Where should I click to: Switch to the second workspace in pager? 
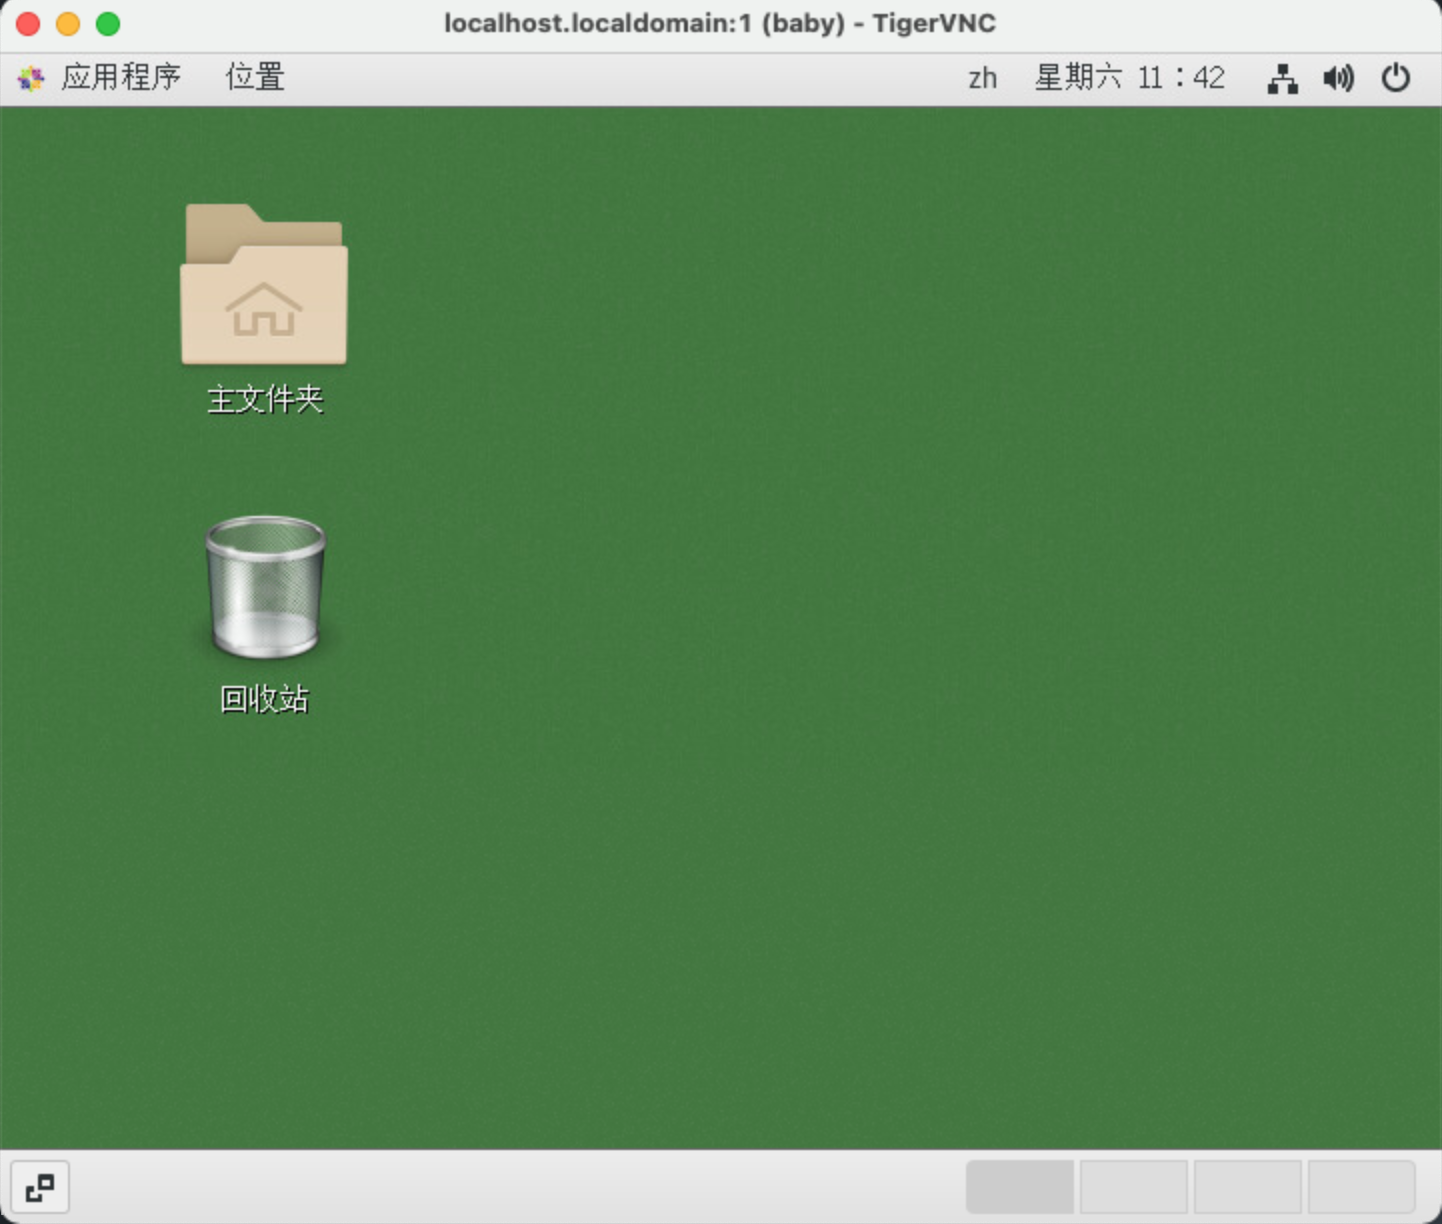point(1134,1187)
